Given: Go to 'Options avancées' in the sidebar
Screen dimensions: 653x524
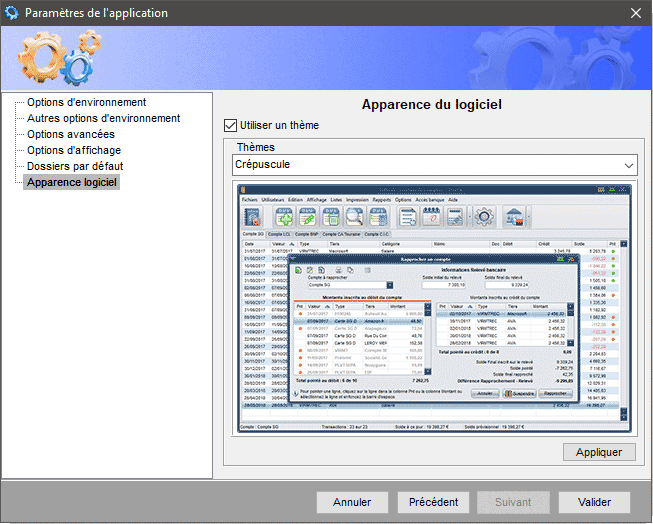Looking at the screenshot, I should [70, 134].
